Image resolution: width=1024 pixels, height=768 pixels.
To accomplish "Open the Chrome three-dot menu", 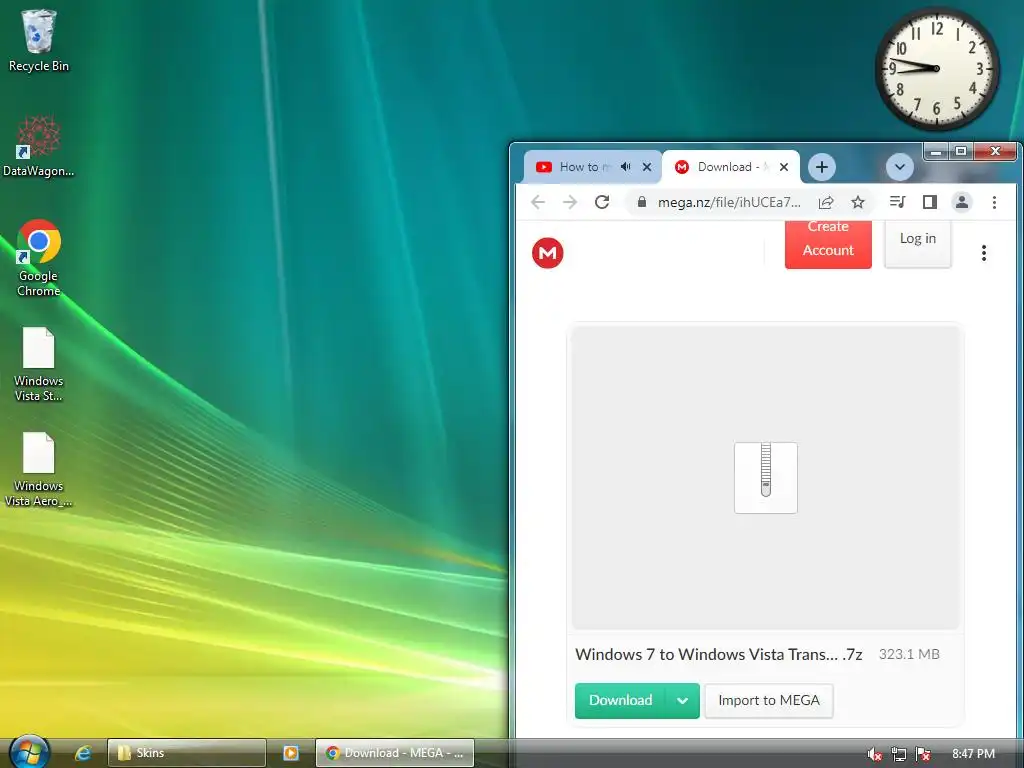I will click(x=994, y=202).
